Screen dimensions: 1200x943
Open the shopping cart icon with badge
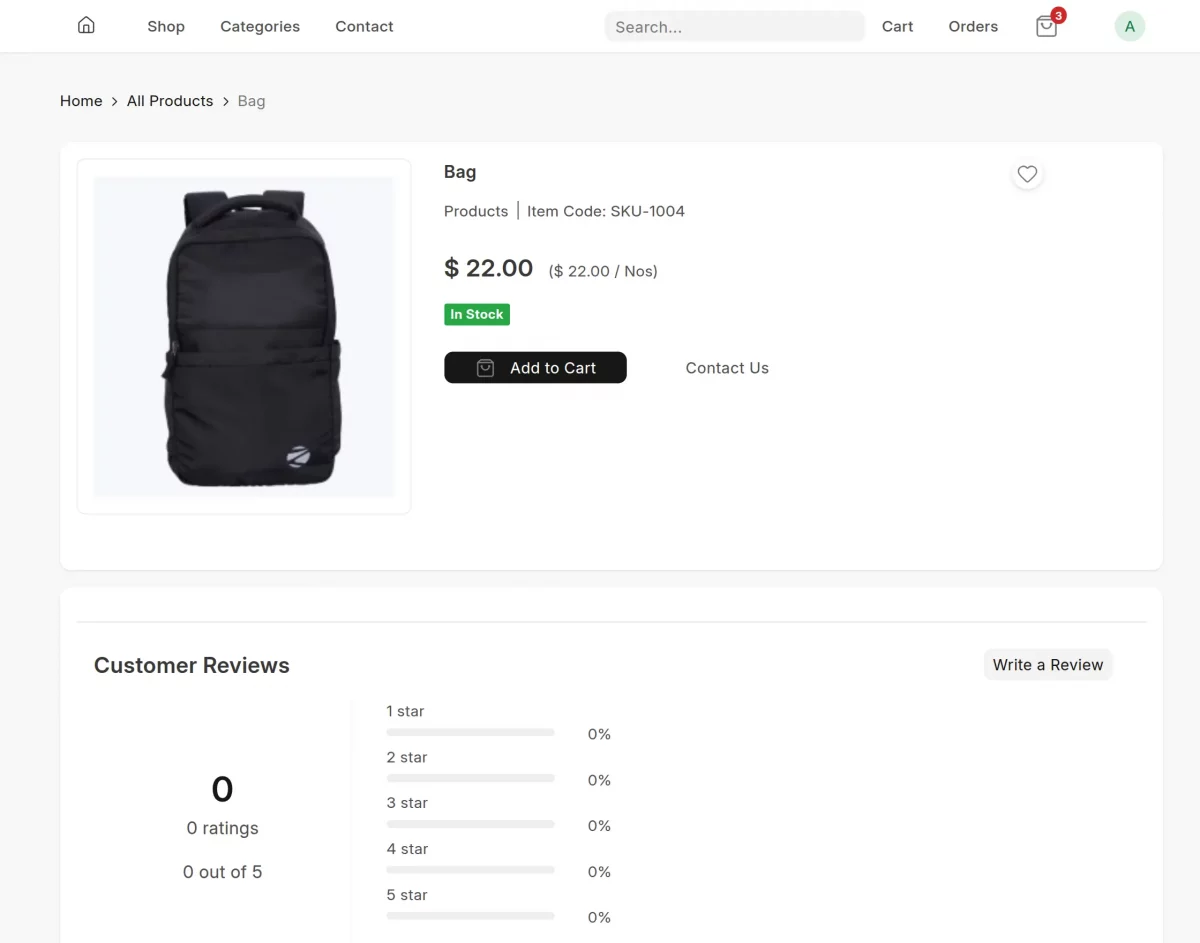[1047, 26]
